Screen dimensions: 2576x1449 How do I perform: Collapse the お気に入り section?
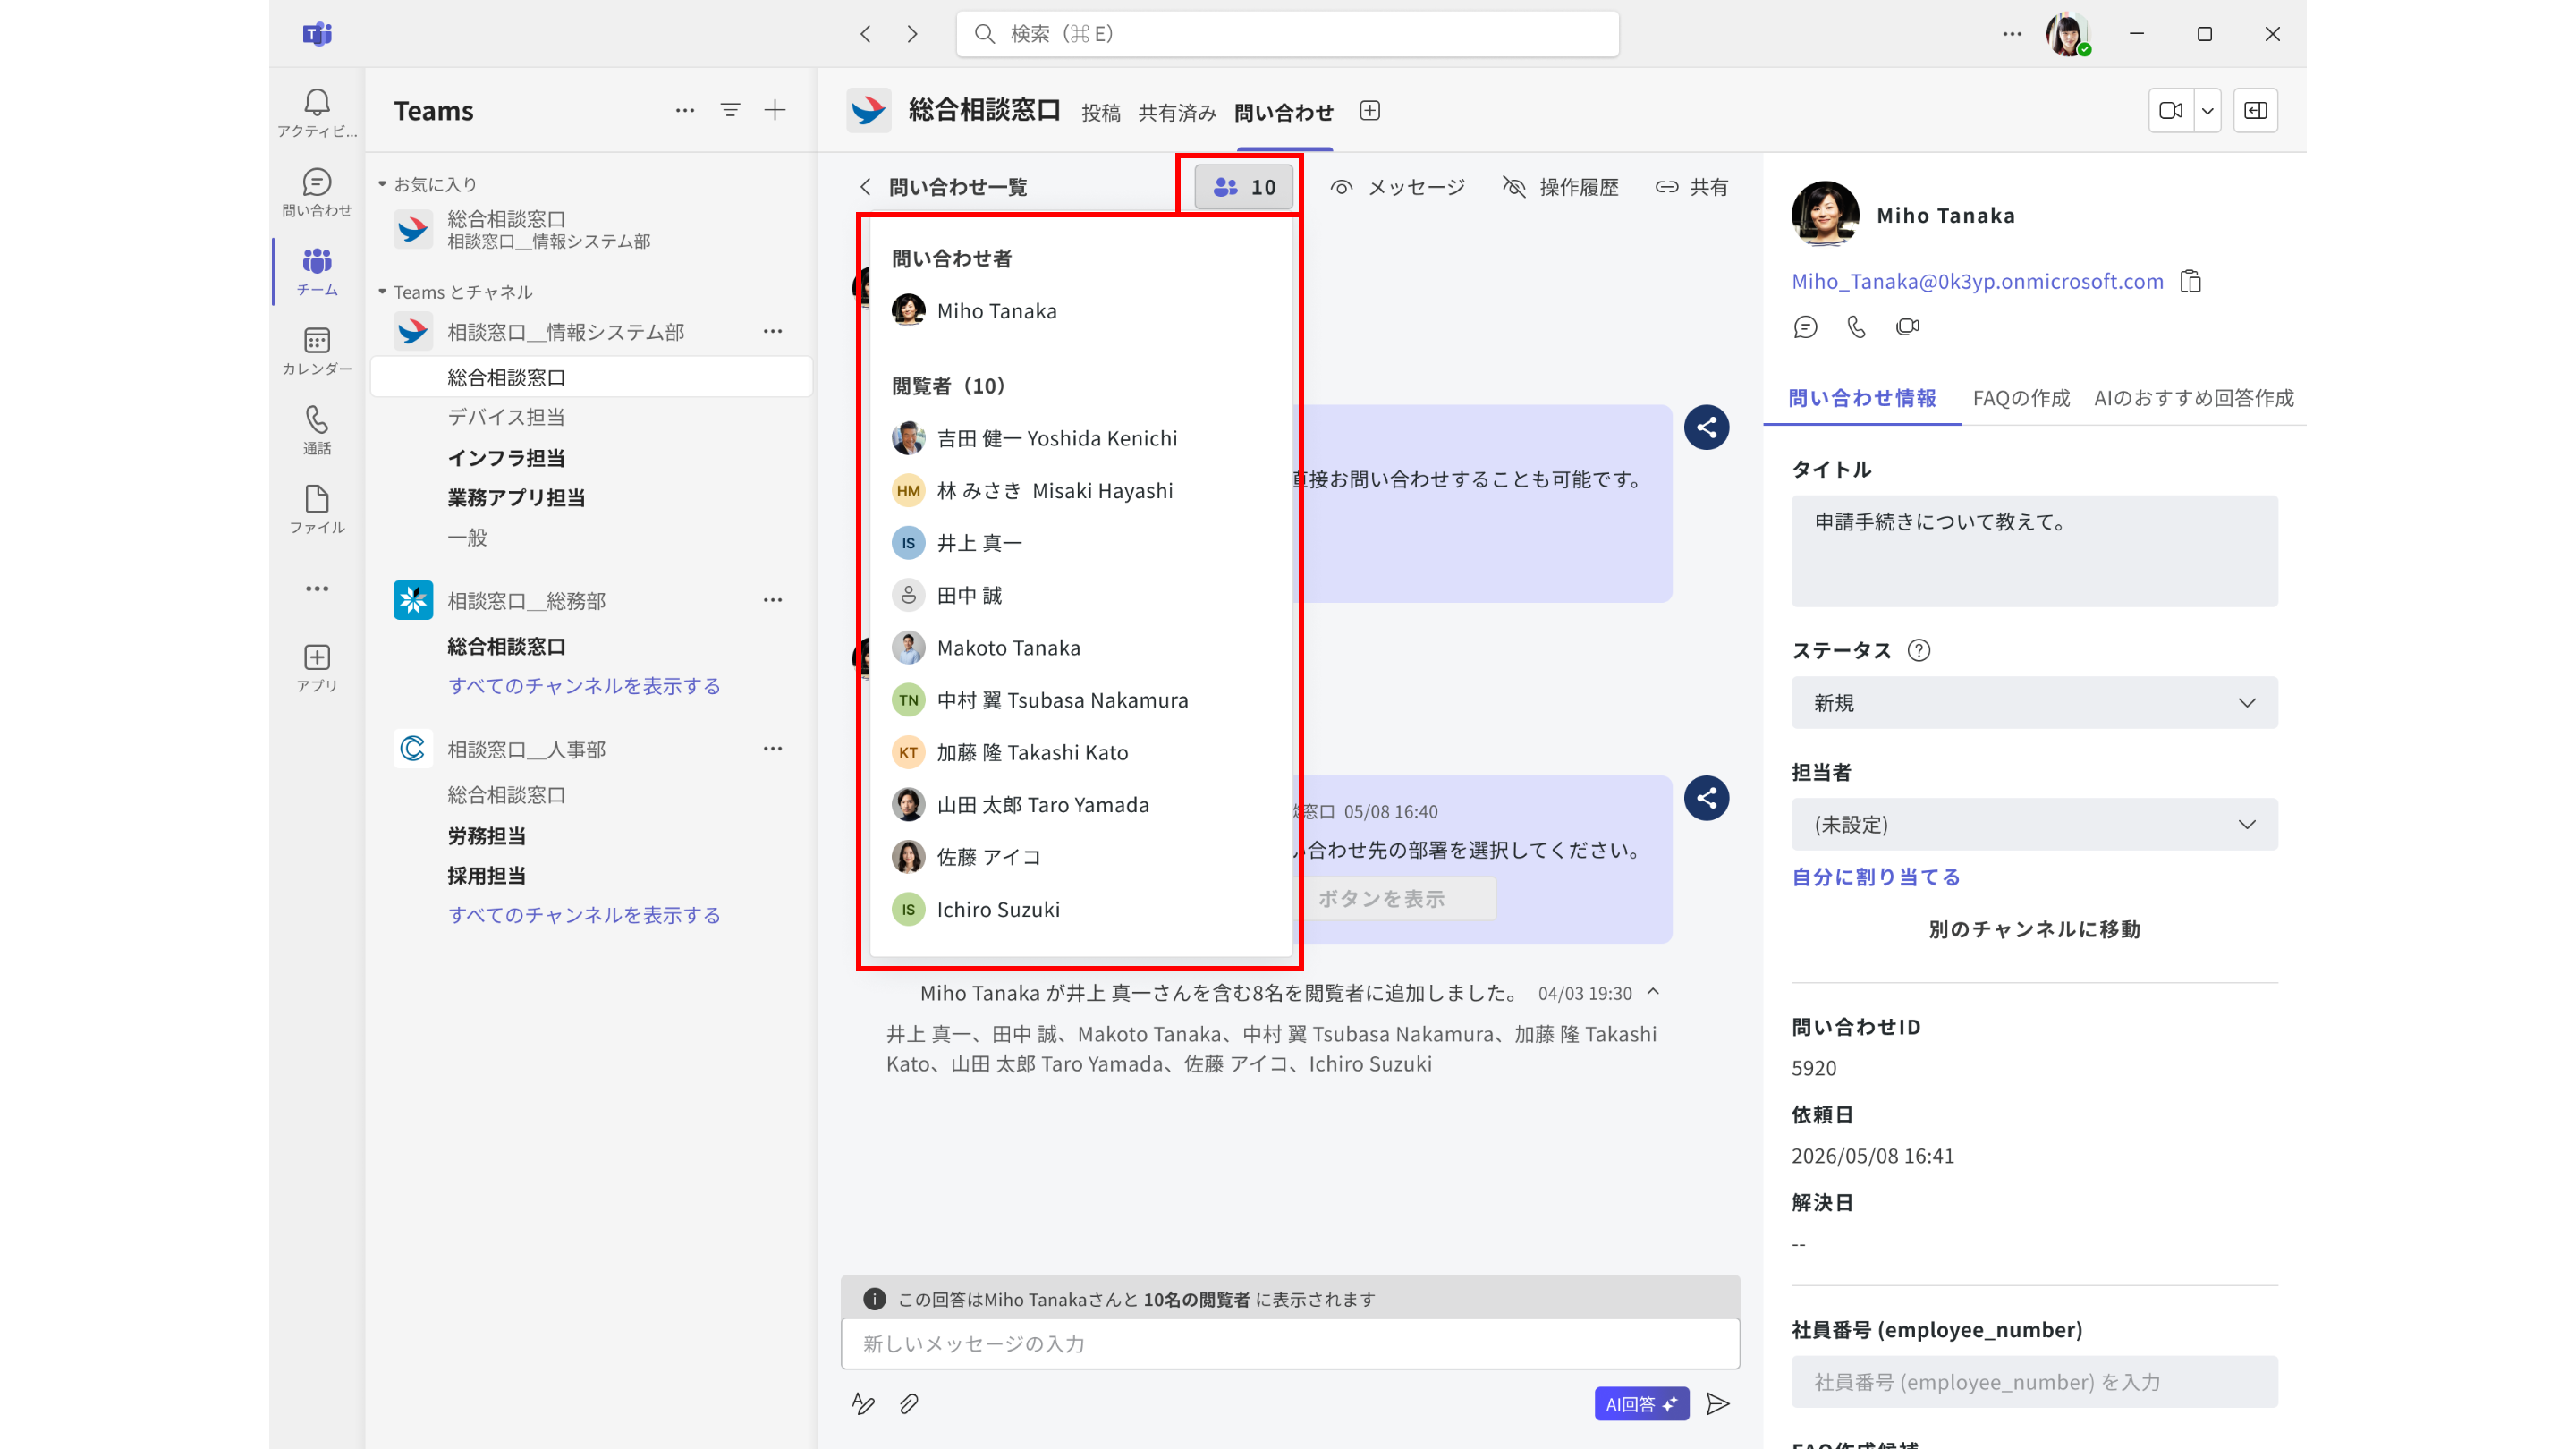(382, 184)
